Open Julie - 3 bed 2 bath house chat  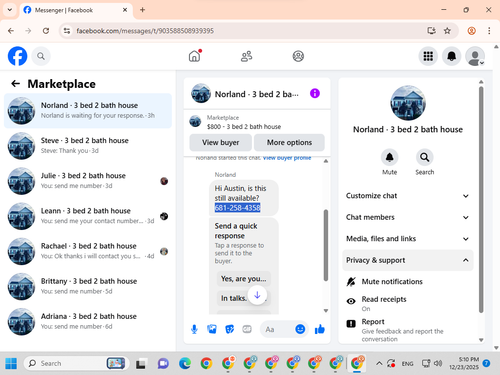pyautogui.click(x=88, y=181)
